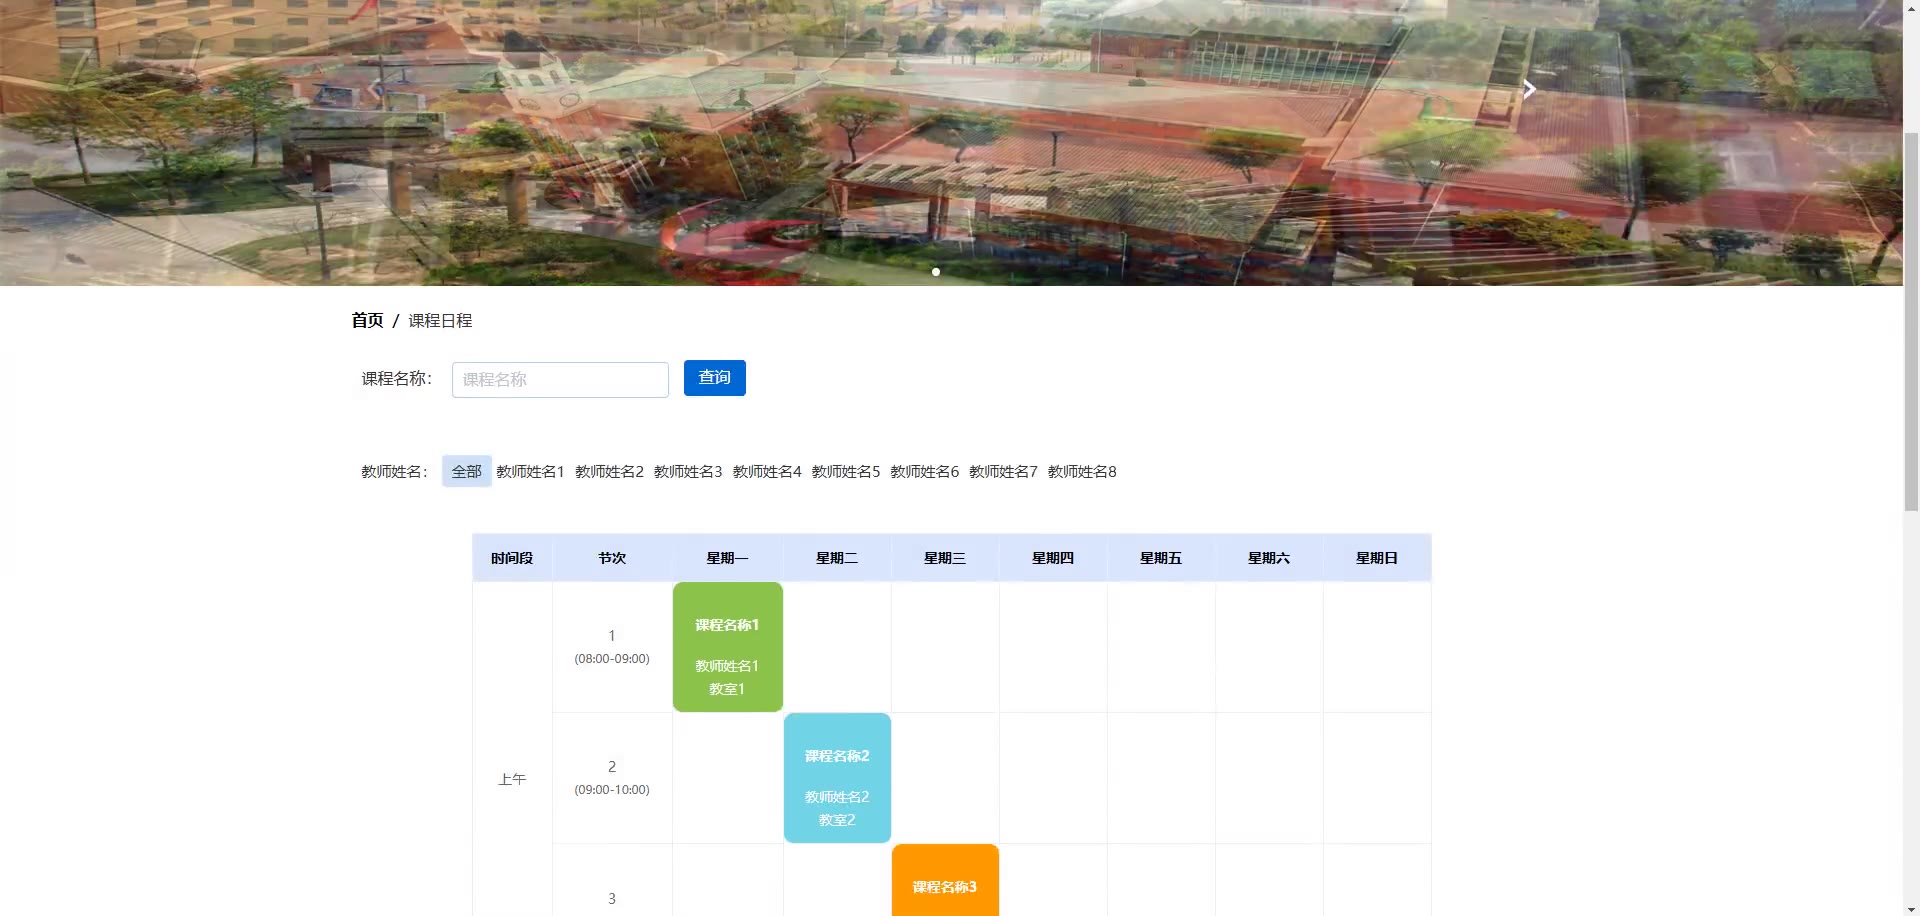Click the page vertical scrollbar thumb
The height and width of the screenshot is (916, 1920).
point(1911,320)
